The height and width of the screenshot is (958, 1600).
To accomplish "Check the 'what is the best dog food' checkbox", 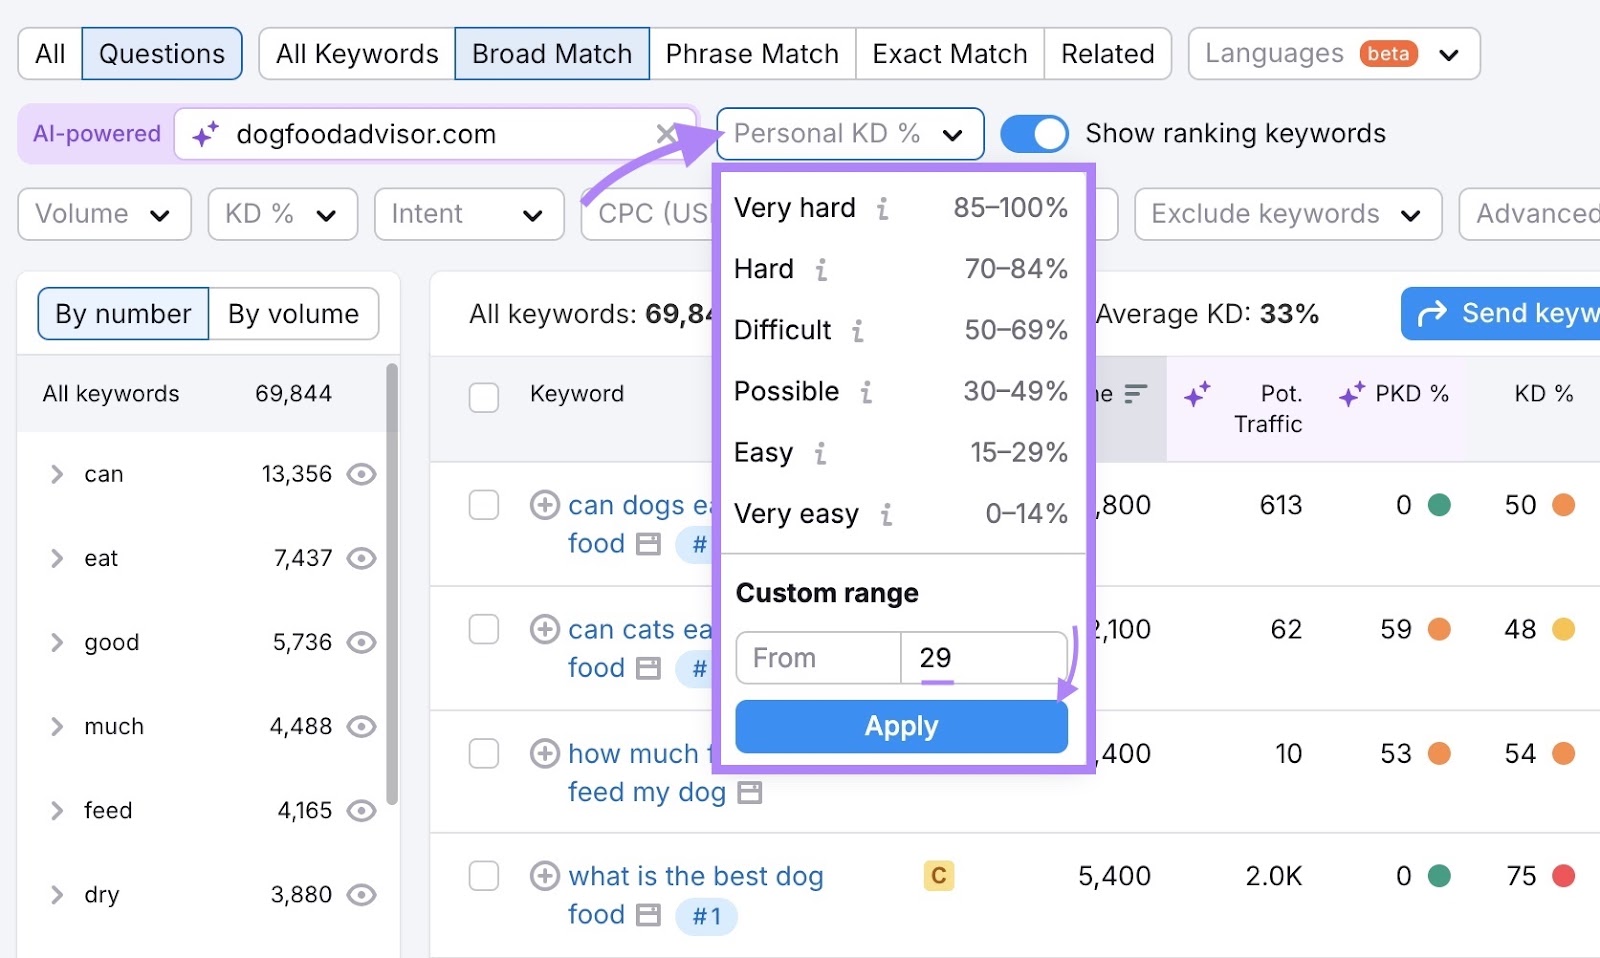I will tap(484, 876).
